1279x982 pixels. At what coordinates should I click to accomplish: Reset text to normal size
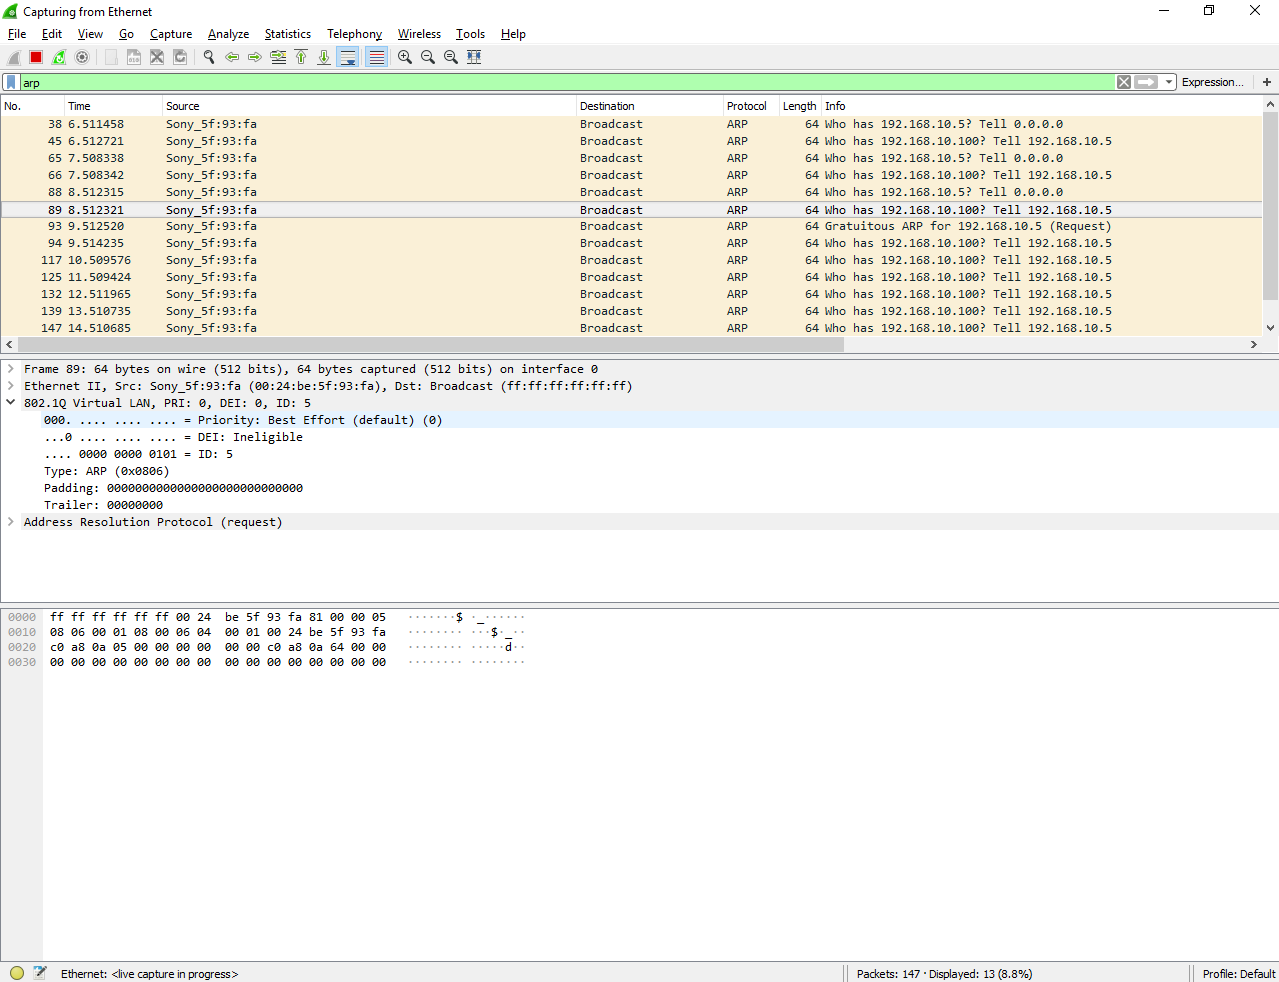point(451,57)
